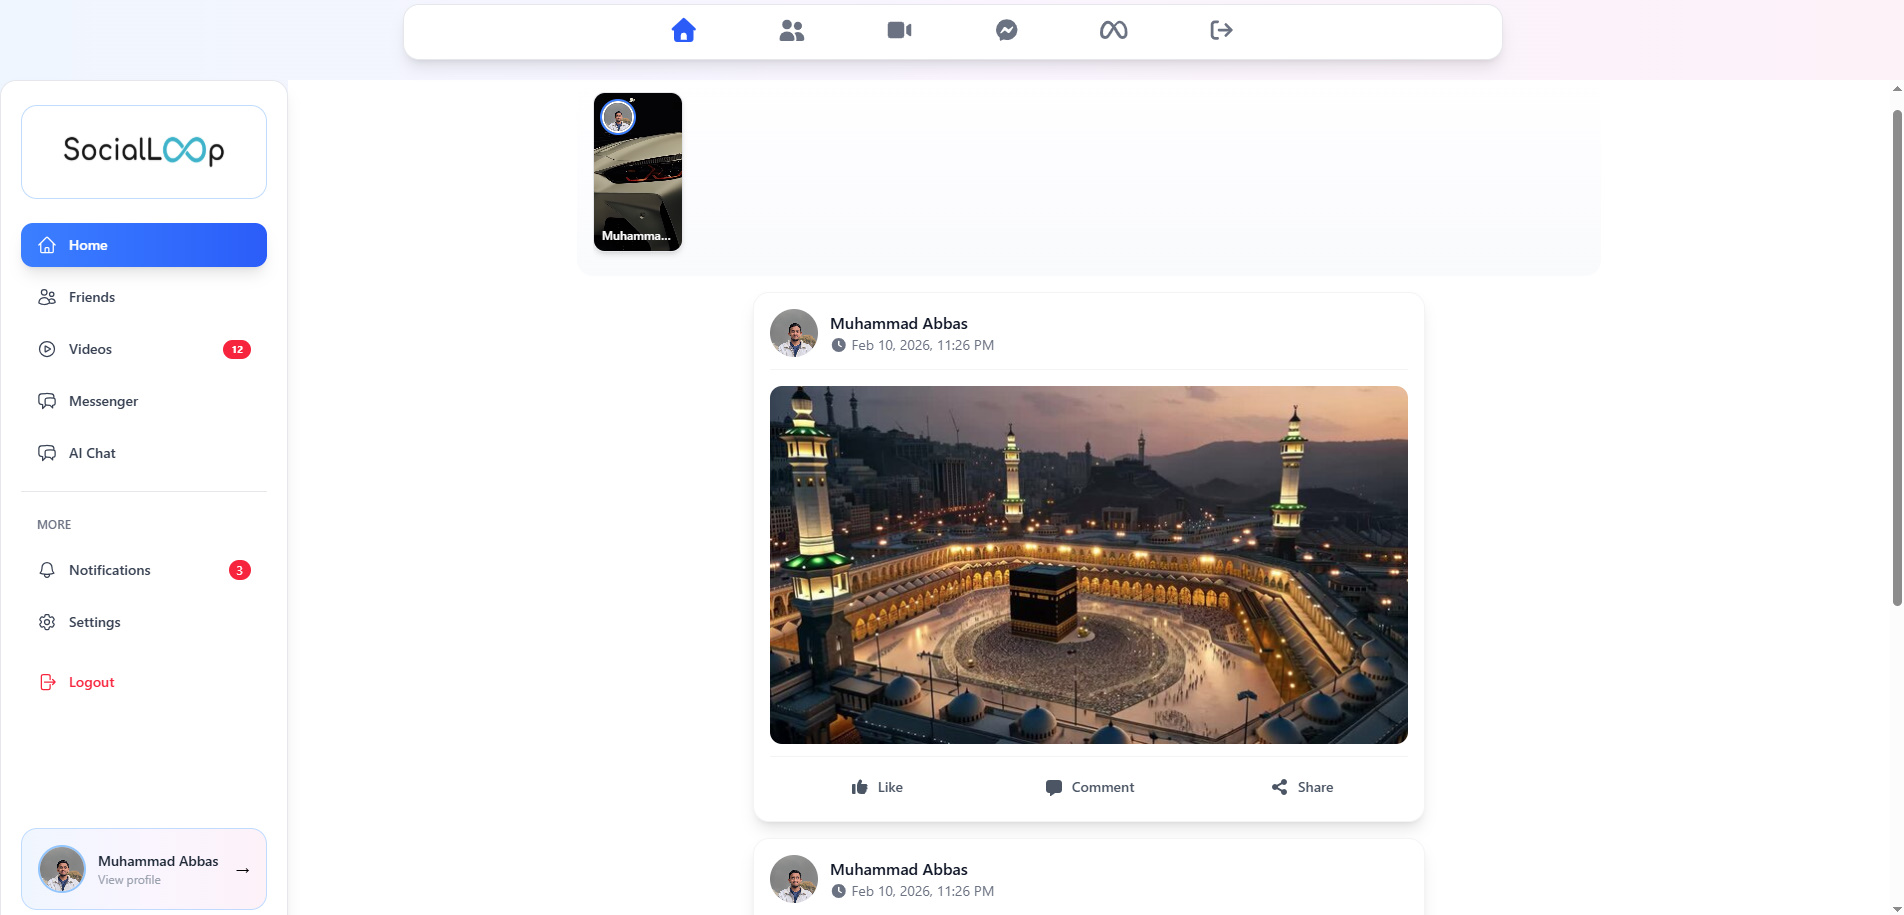Click the home icon in top navigation bar
This screenshot has width=1904, height=915.
[683, 31]
